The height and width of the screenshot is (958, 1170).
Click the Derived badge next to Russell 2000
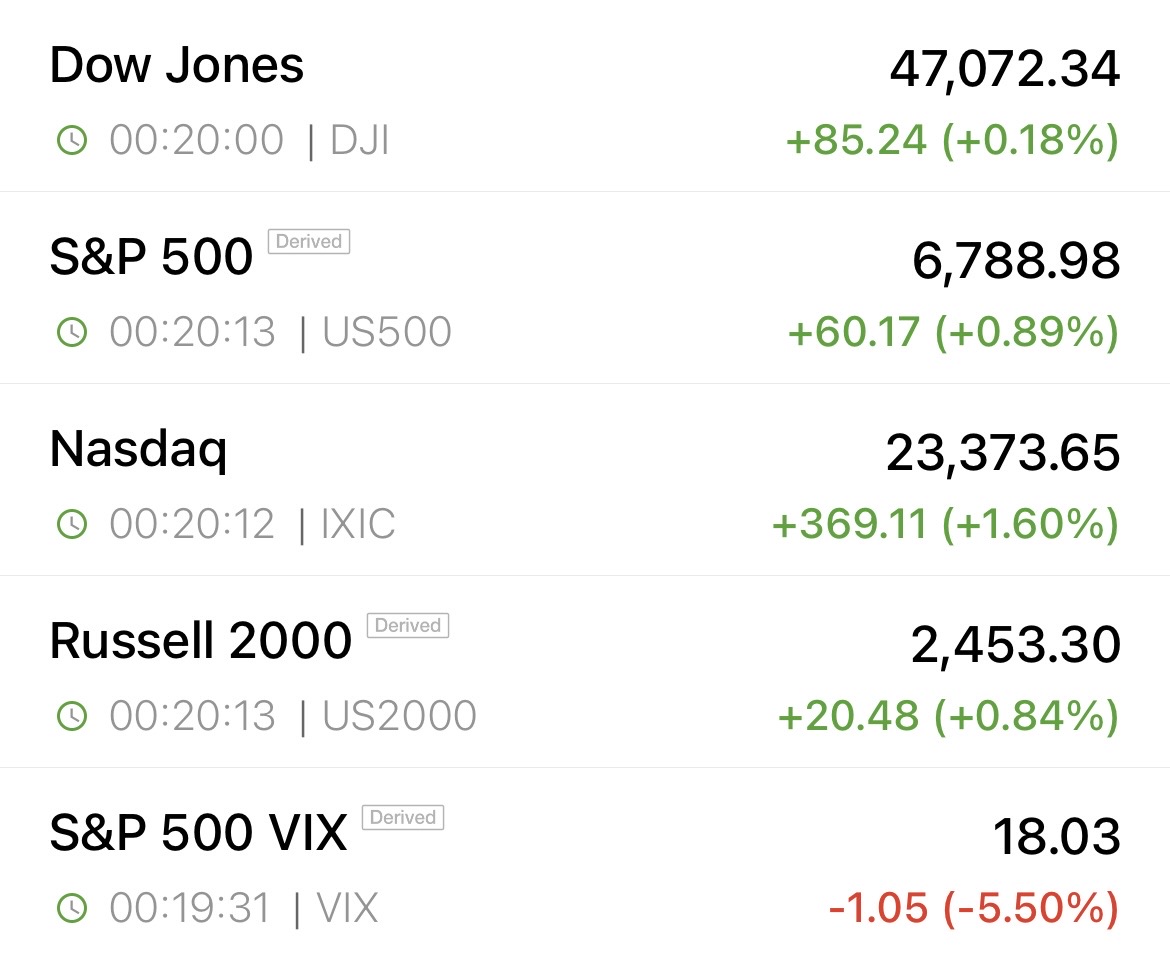(408, 625)
